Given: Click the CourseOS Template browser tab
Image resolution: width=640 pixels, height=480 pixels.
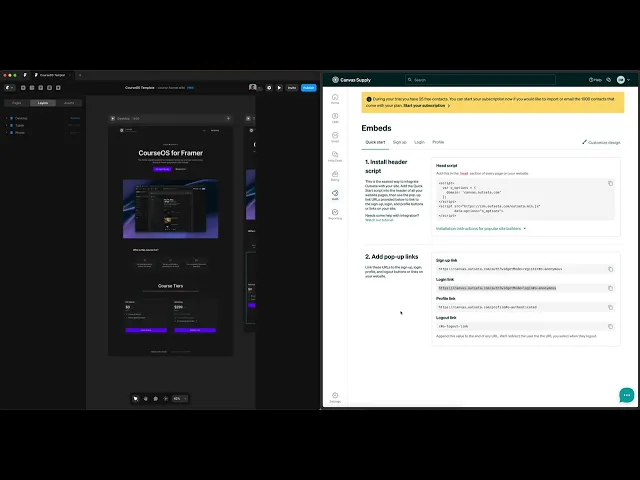Looking at the screenshot, I should pyautogui.click(x=52, y=75).
